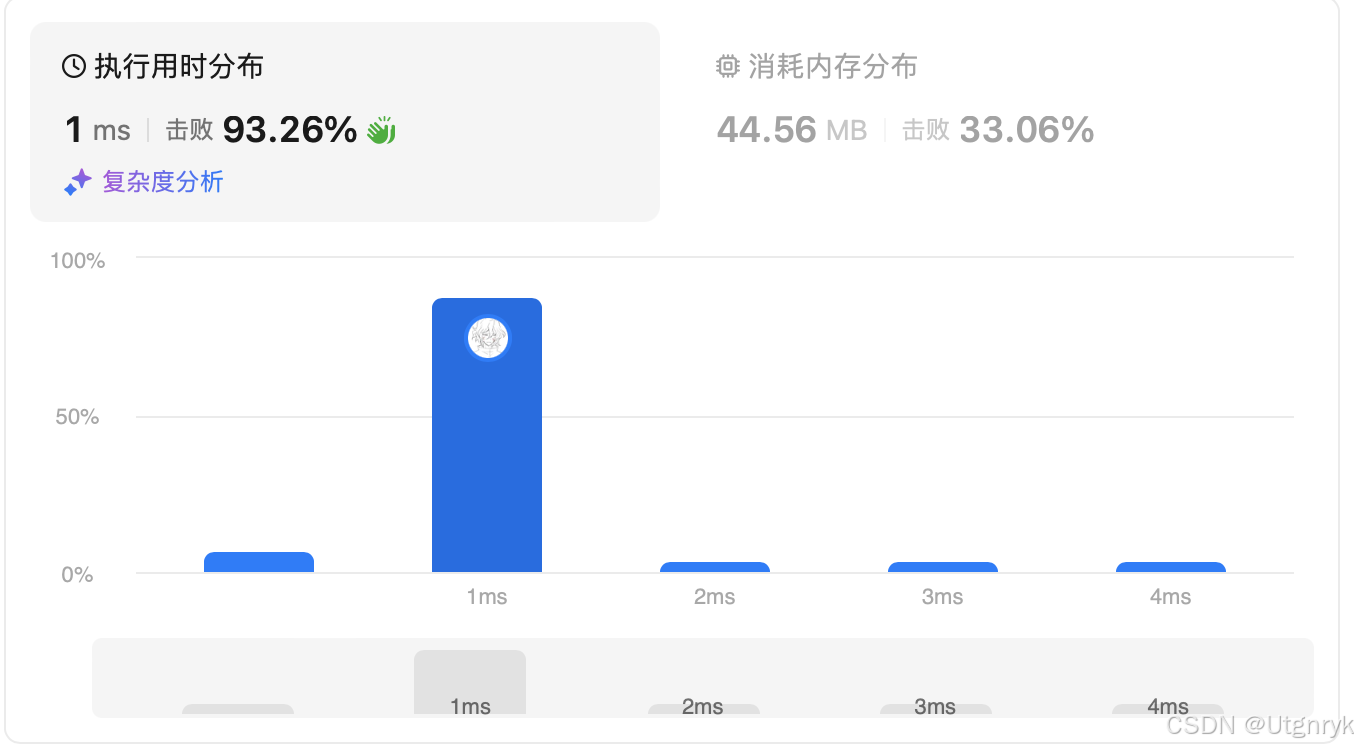Select 4ms segment in the range overview

click(x=1168, y=709)
